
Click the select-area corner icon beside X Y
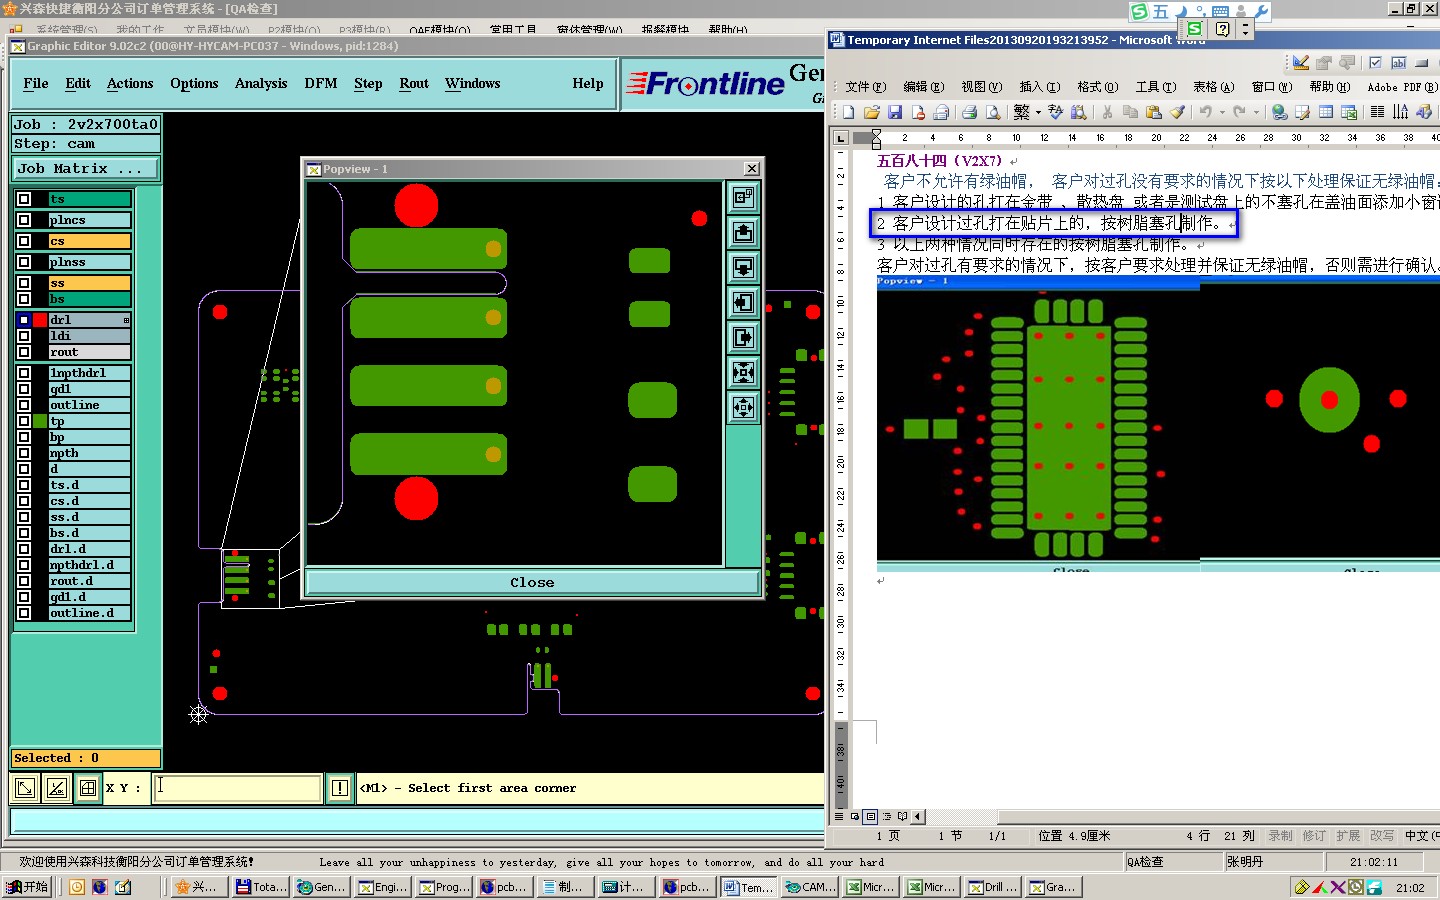(25, 788)
